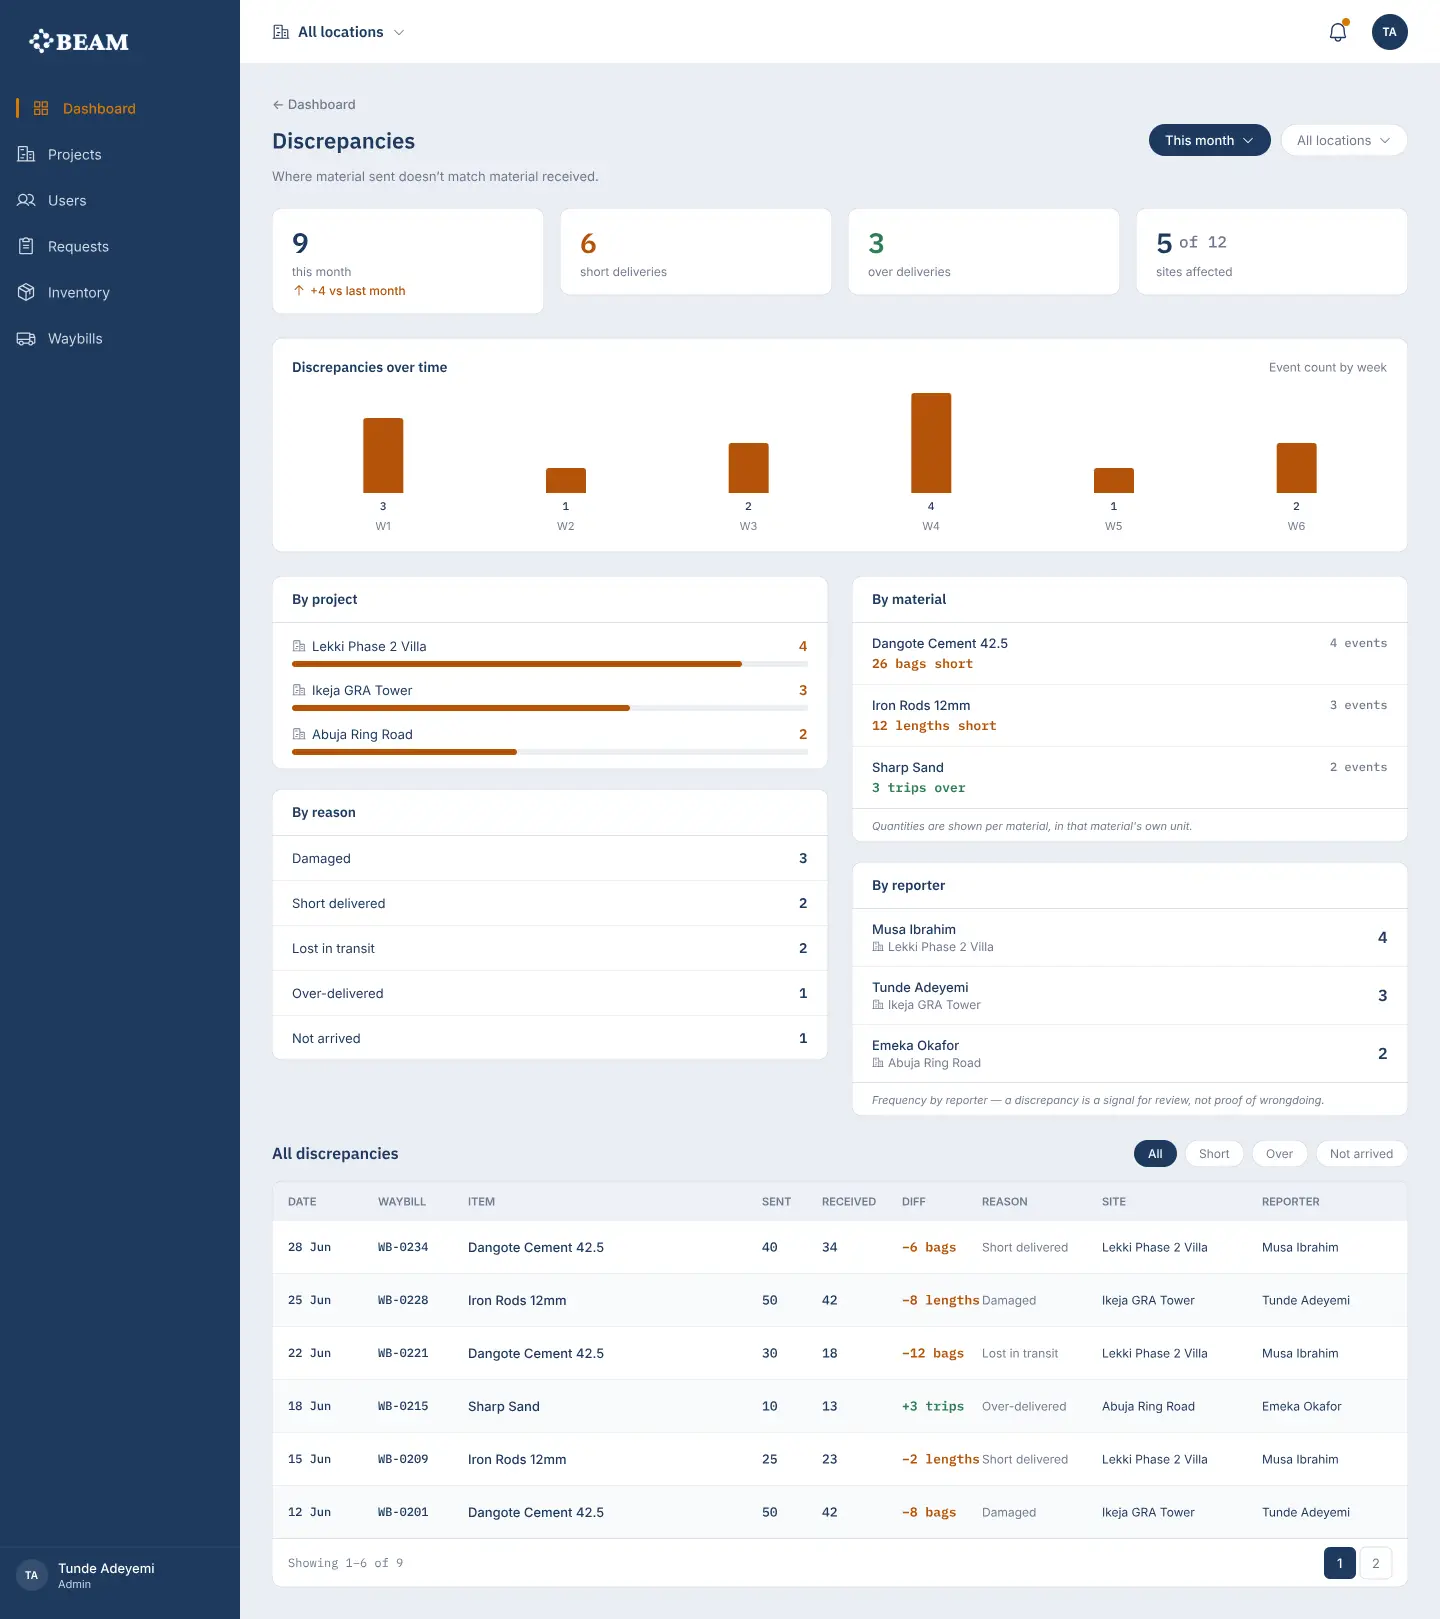Filter discrepancies table by Not arrived
1440x1619 pixels.
[x=1361, y=1153]
